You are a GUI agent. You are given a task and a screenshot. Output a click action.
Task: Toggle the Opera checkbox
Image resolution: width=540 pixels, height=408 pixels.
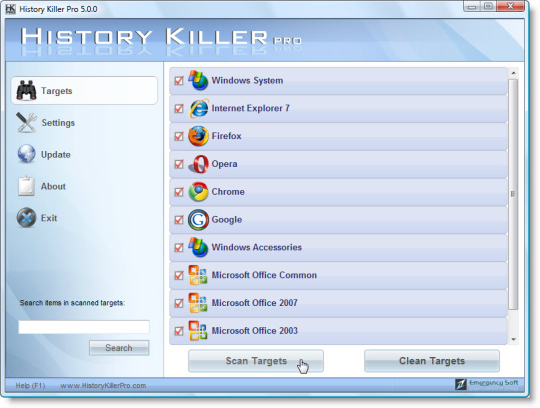(x=179, y=164)
